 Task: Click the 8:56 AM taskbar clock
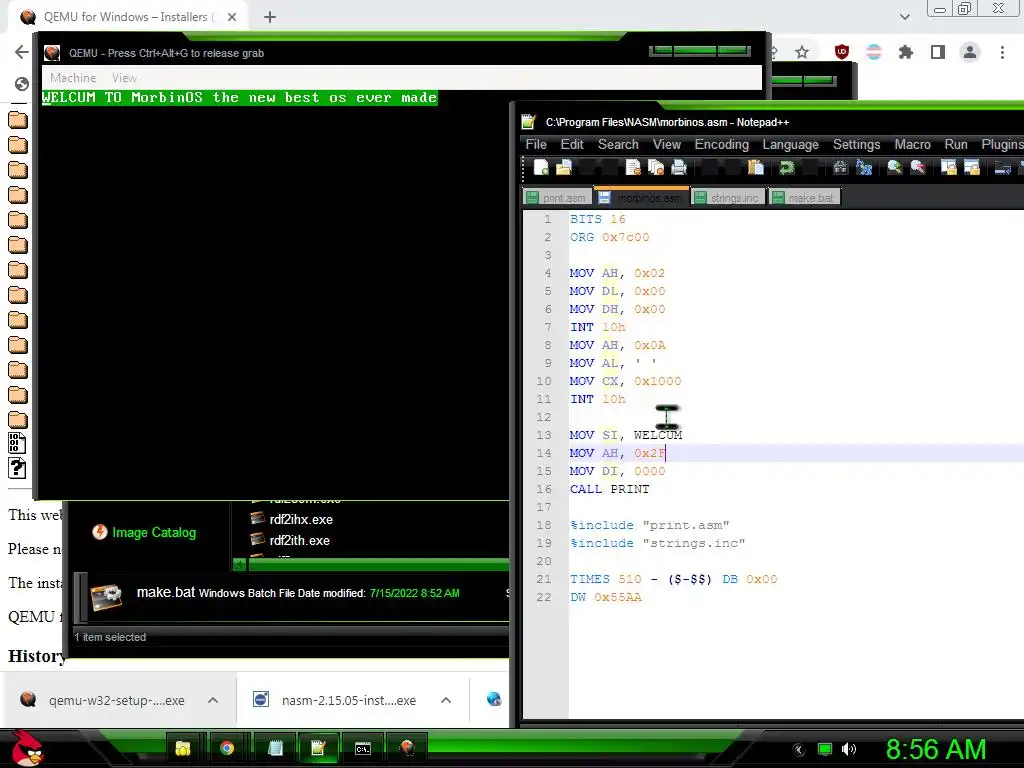[x=936, y=750]
